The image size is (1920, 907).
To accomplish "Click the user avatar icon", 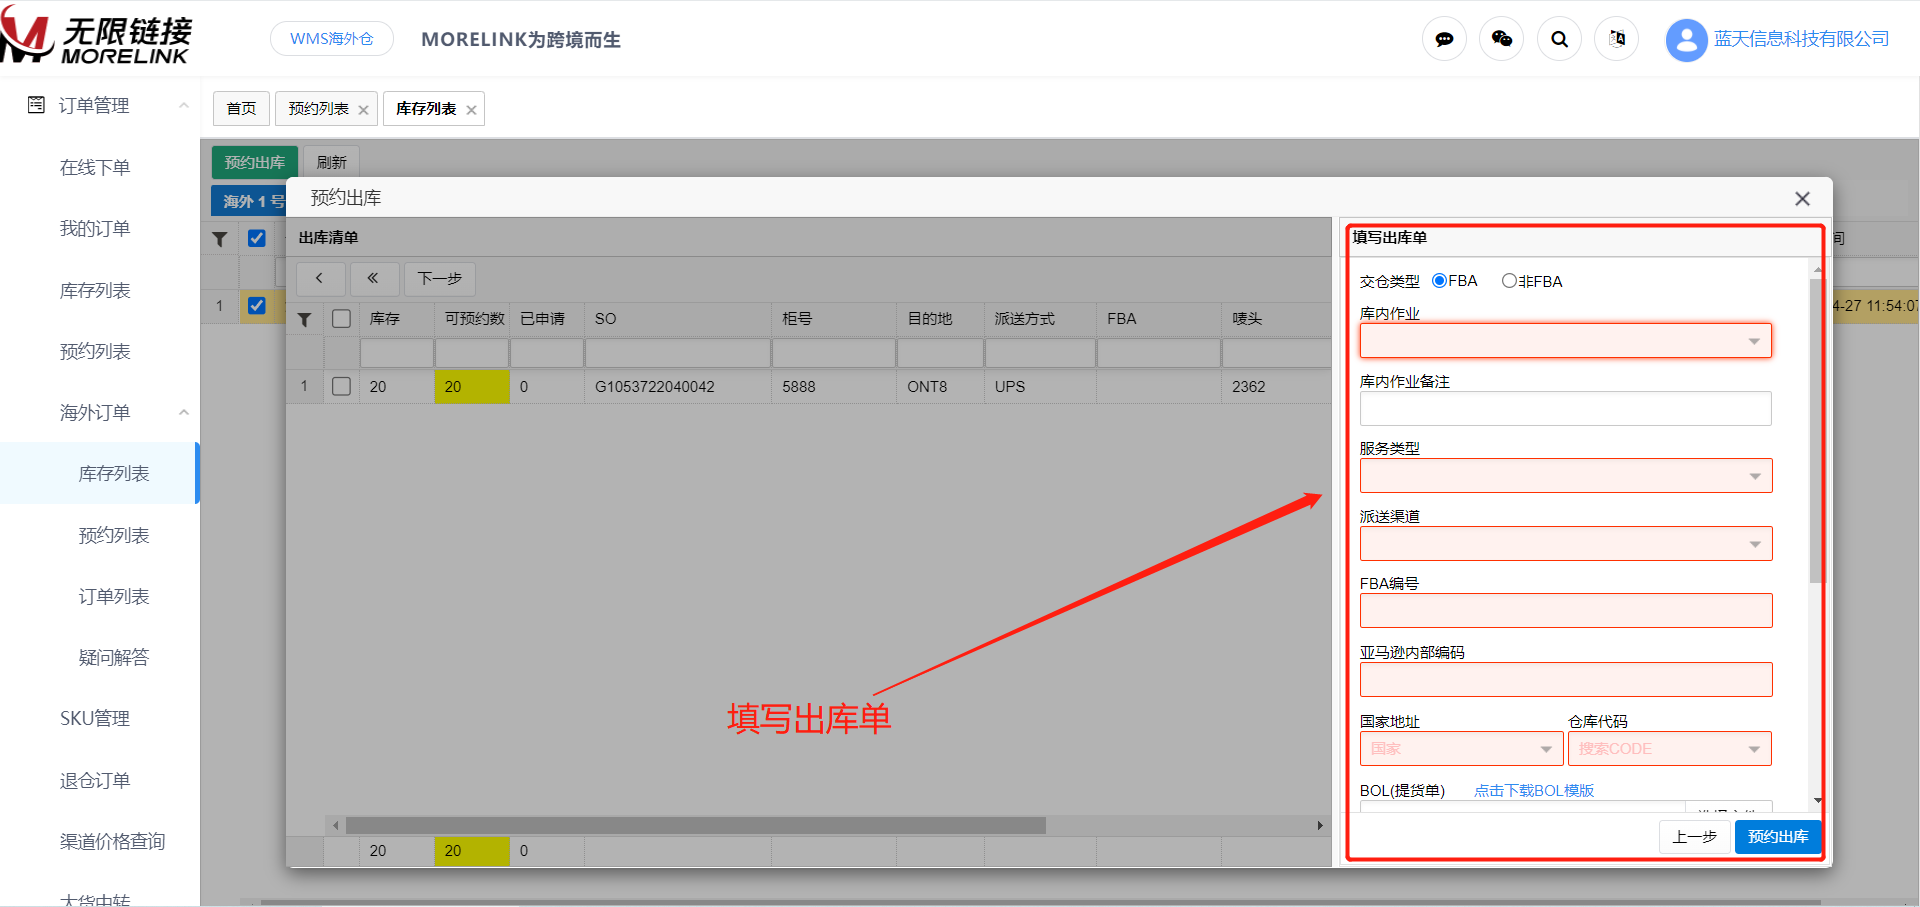I will coord(1686,40).
